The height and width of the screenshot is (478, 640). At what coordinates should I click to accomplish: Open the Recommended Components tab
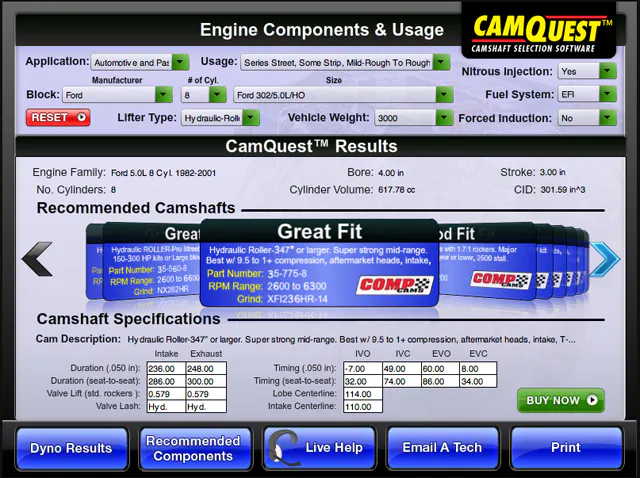click(x=193, y=448)
